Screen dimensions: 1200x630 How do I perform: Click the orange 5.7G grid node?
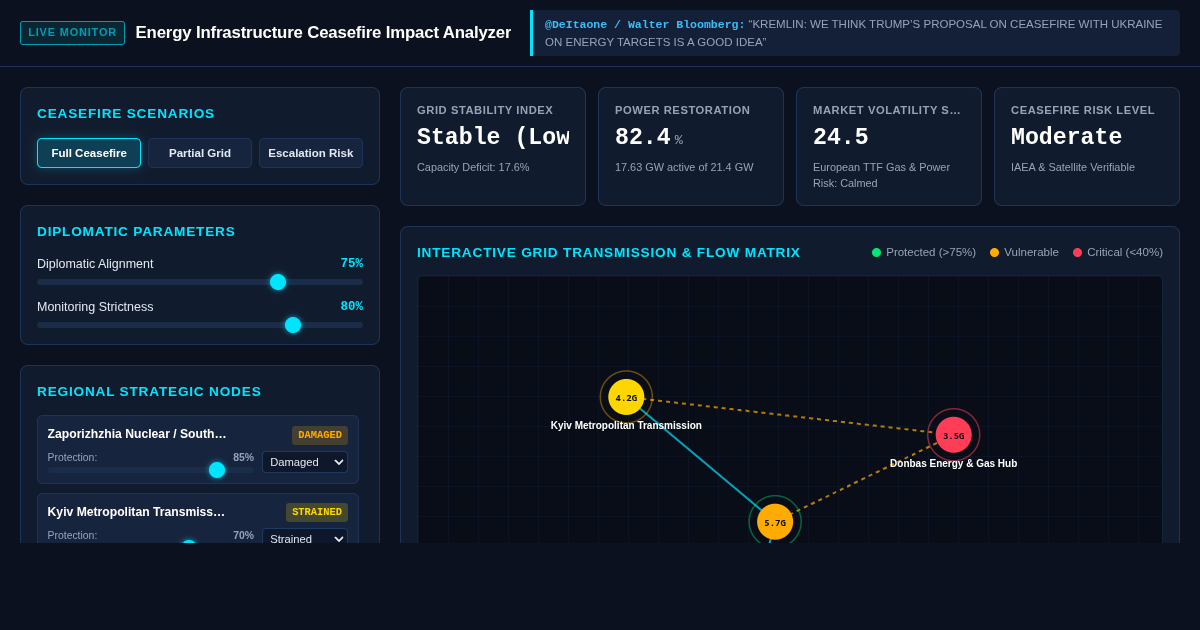[775, 522]
